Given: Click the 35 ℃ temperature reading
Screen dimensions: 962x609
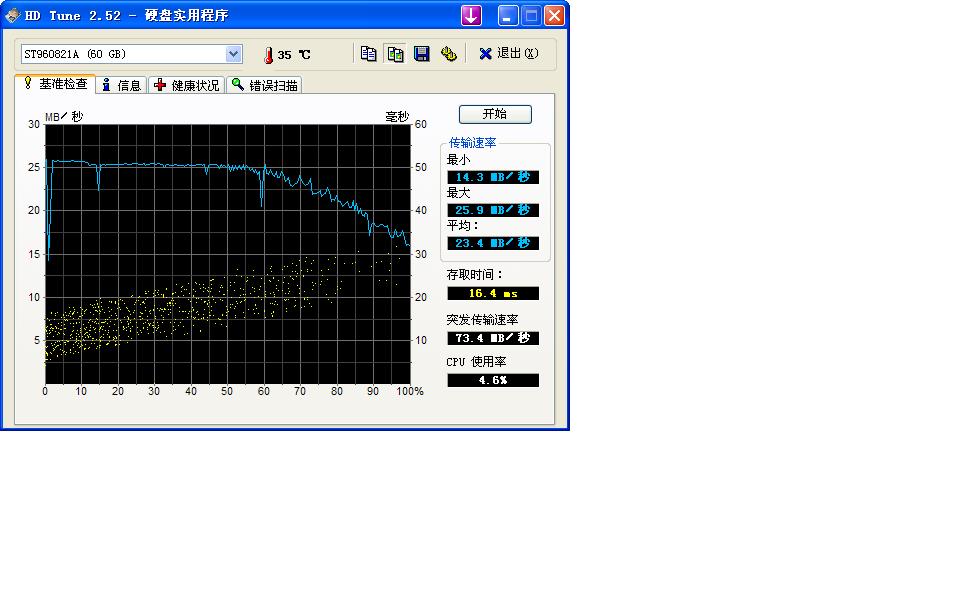Looking at the screenshot, I should point(294,55).
